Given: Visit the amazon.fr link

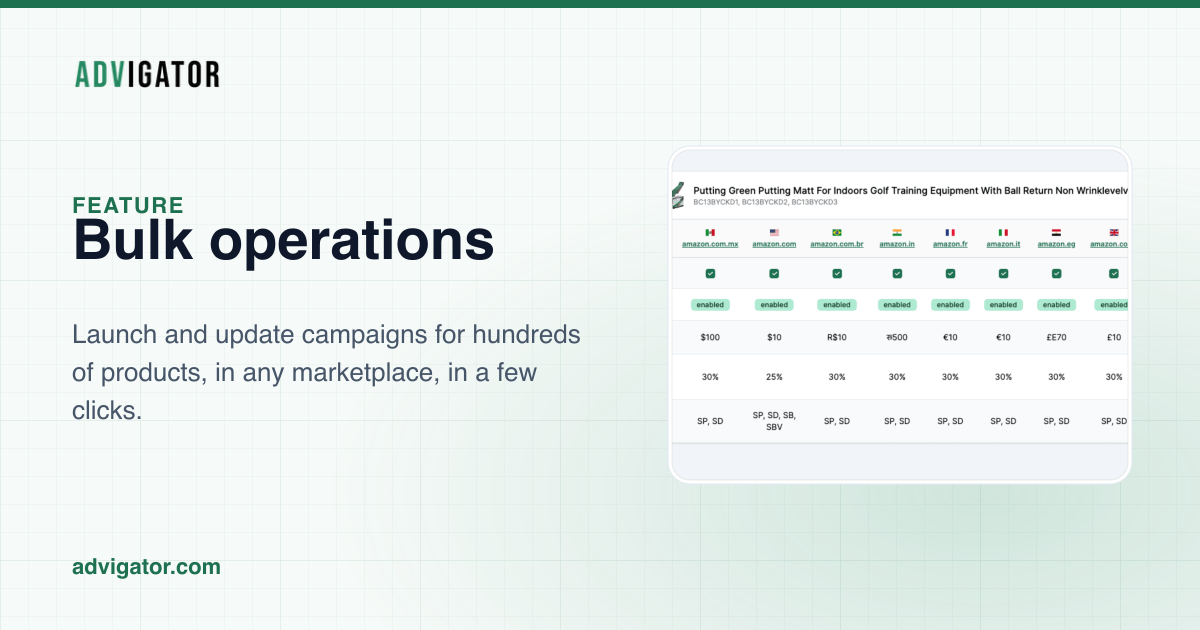Looking at the screenshot, I should [950, 244].
